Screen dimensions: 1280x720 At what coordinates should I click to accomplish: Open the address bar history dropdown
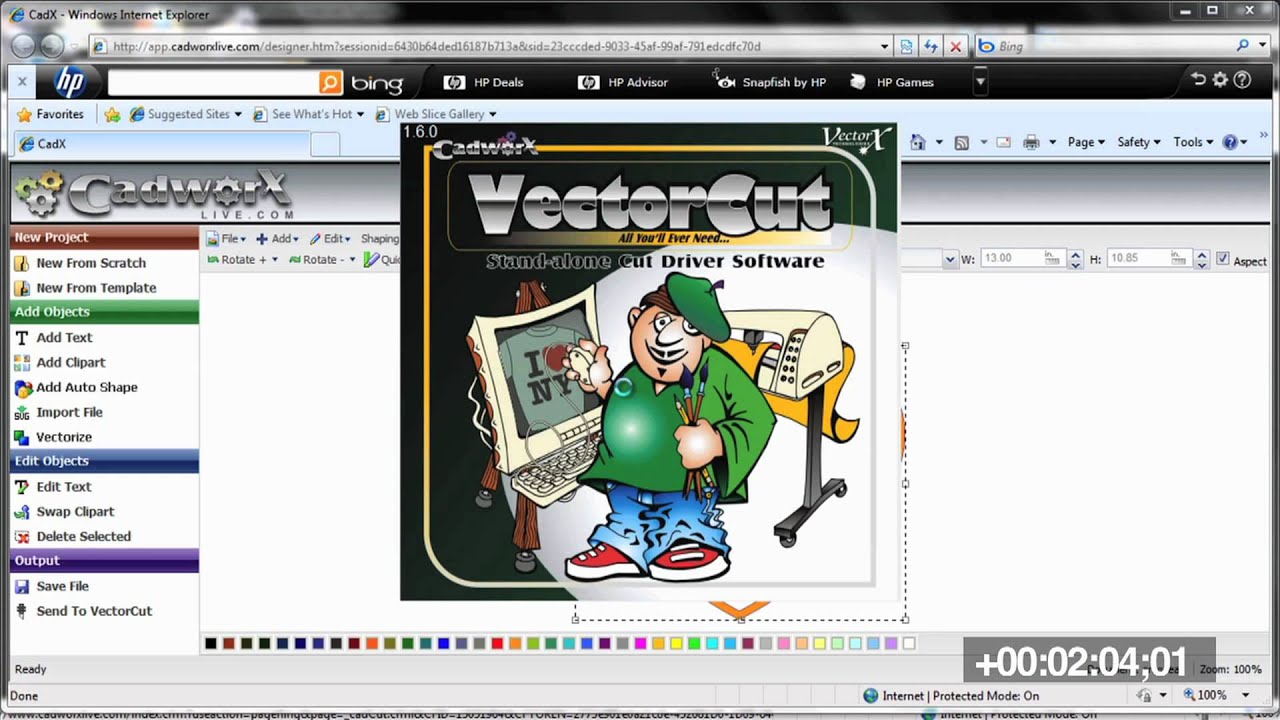pos(884,46)
